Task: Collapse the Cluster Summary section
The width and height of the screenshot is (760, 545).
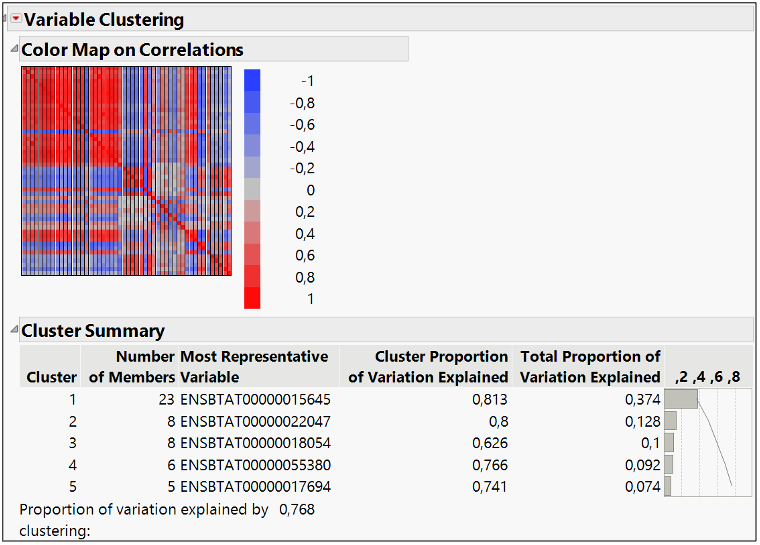Action: (x=13, y=330)
